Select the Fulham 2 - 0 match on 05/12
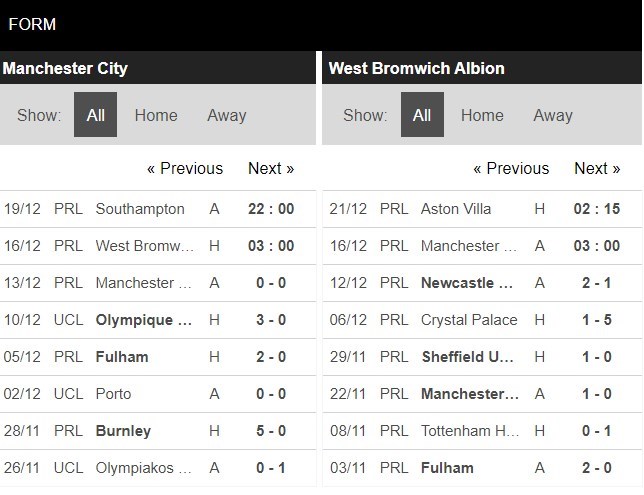Image resolution: width=644 pixels, height=495 pixels. coord(122,357)
